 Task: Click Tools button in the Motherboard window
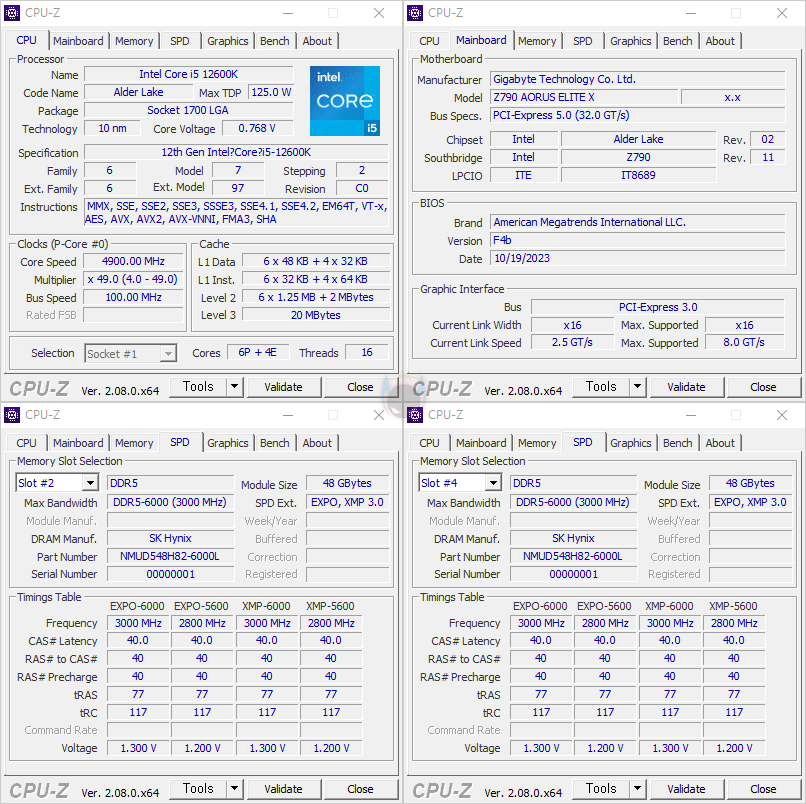click(601, 387)
